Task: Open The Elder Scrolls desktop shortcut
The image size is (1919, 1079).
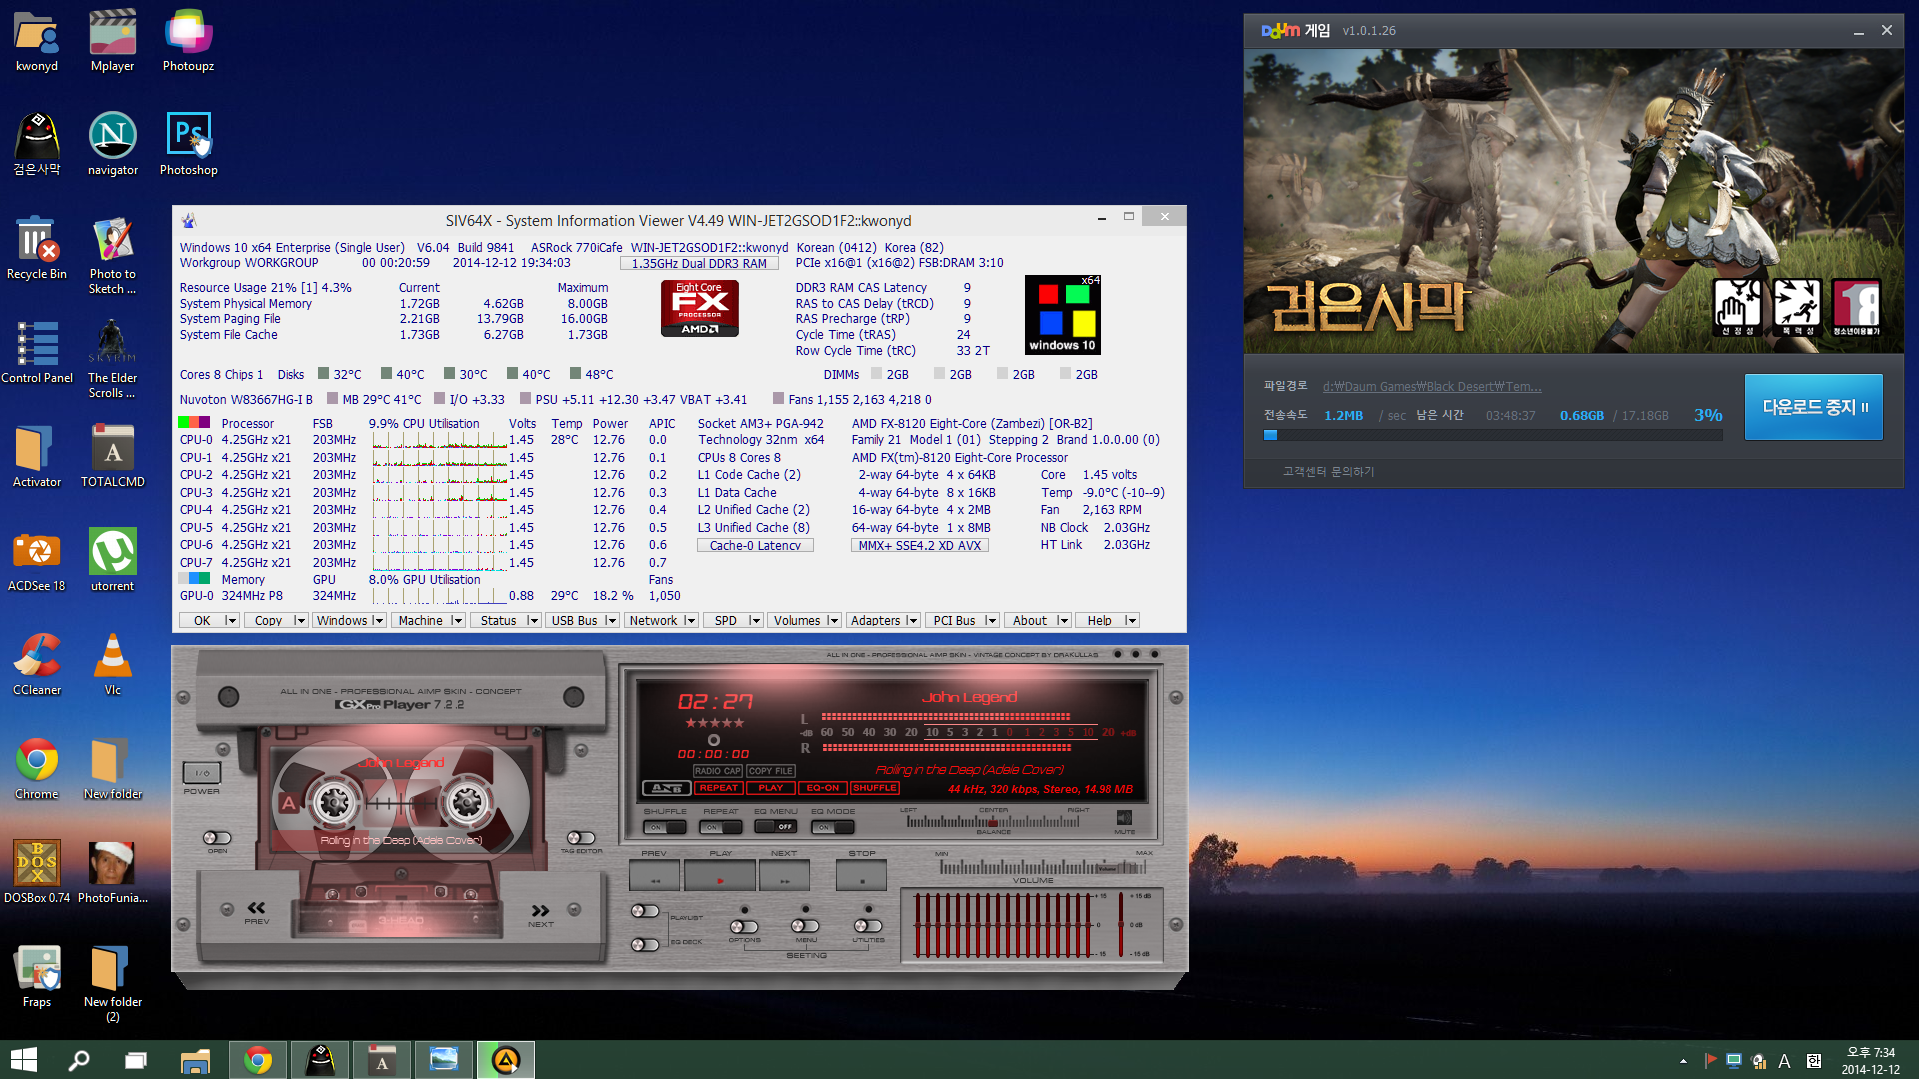Action: tap(113, 360)
